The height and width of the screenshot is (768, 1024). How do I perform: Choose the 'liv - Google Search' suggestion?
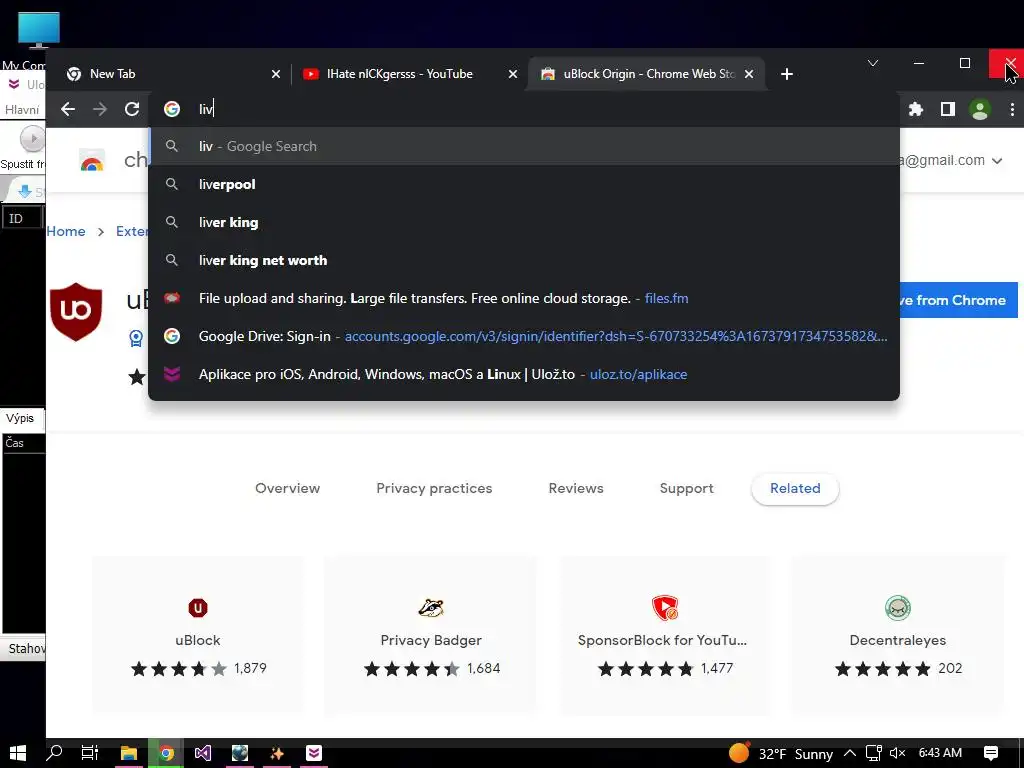point(524,146)
